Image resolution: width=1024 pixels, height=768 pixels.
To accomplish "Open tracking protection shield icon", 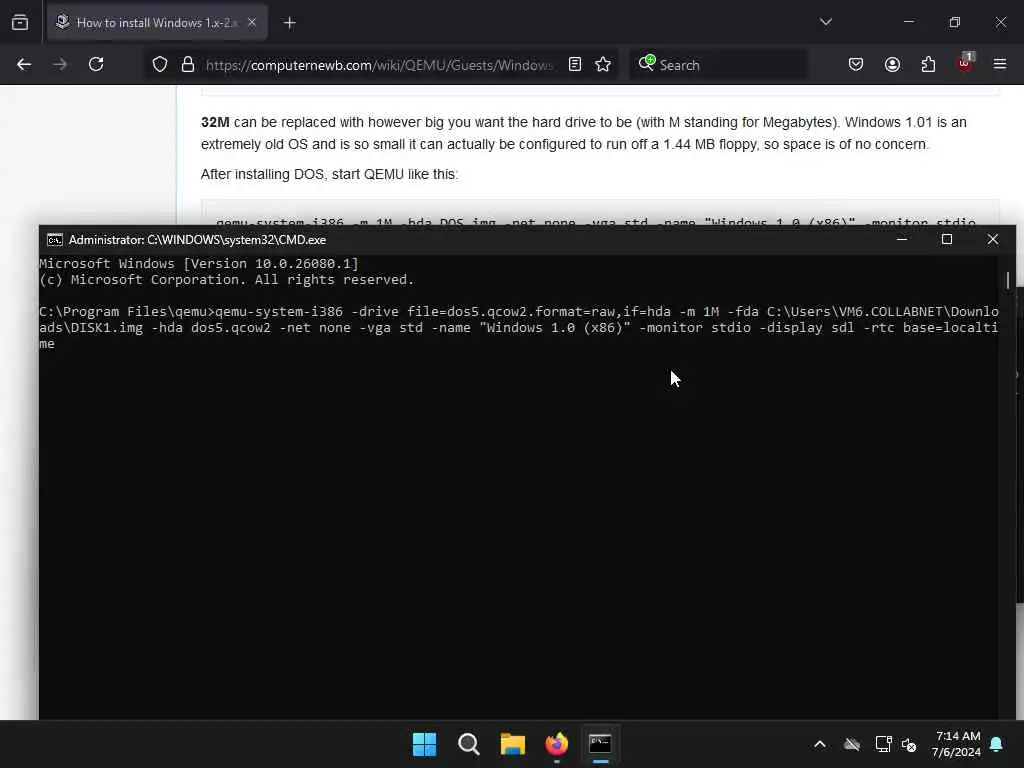I will click(160, 65).
